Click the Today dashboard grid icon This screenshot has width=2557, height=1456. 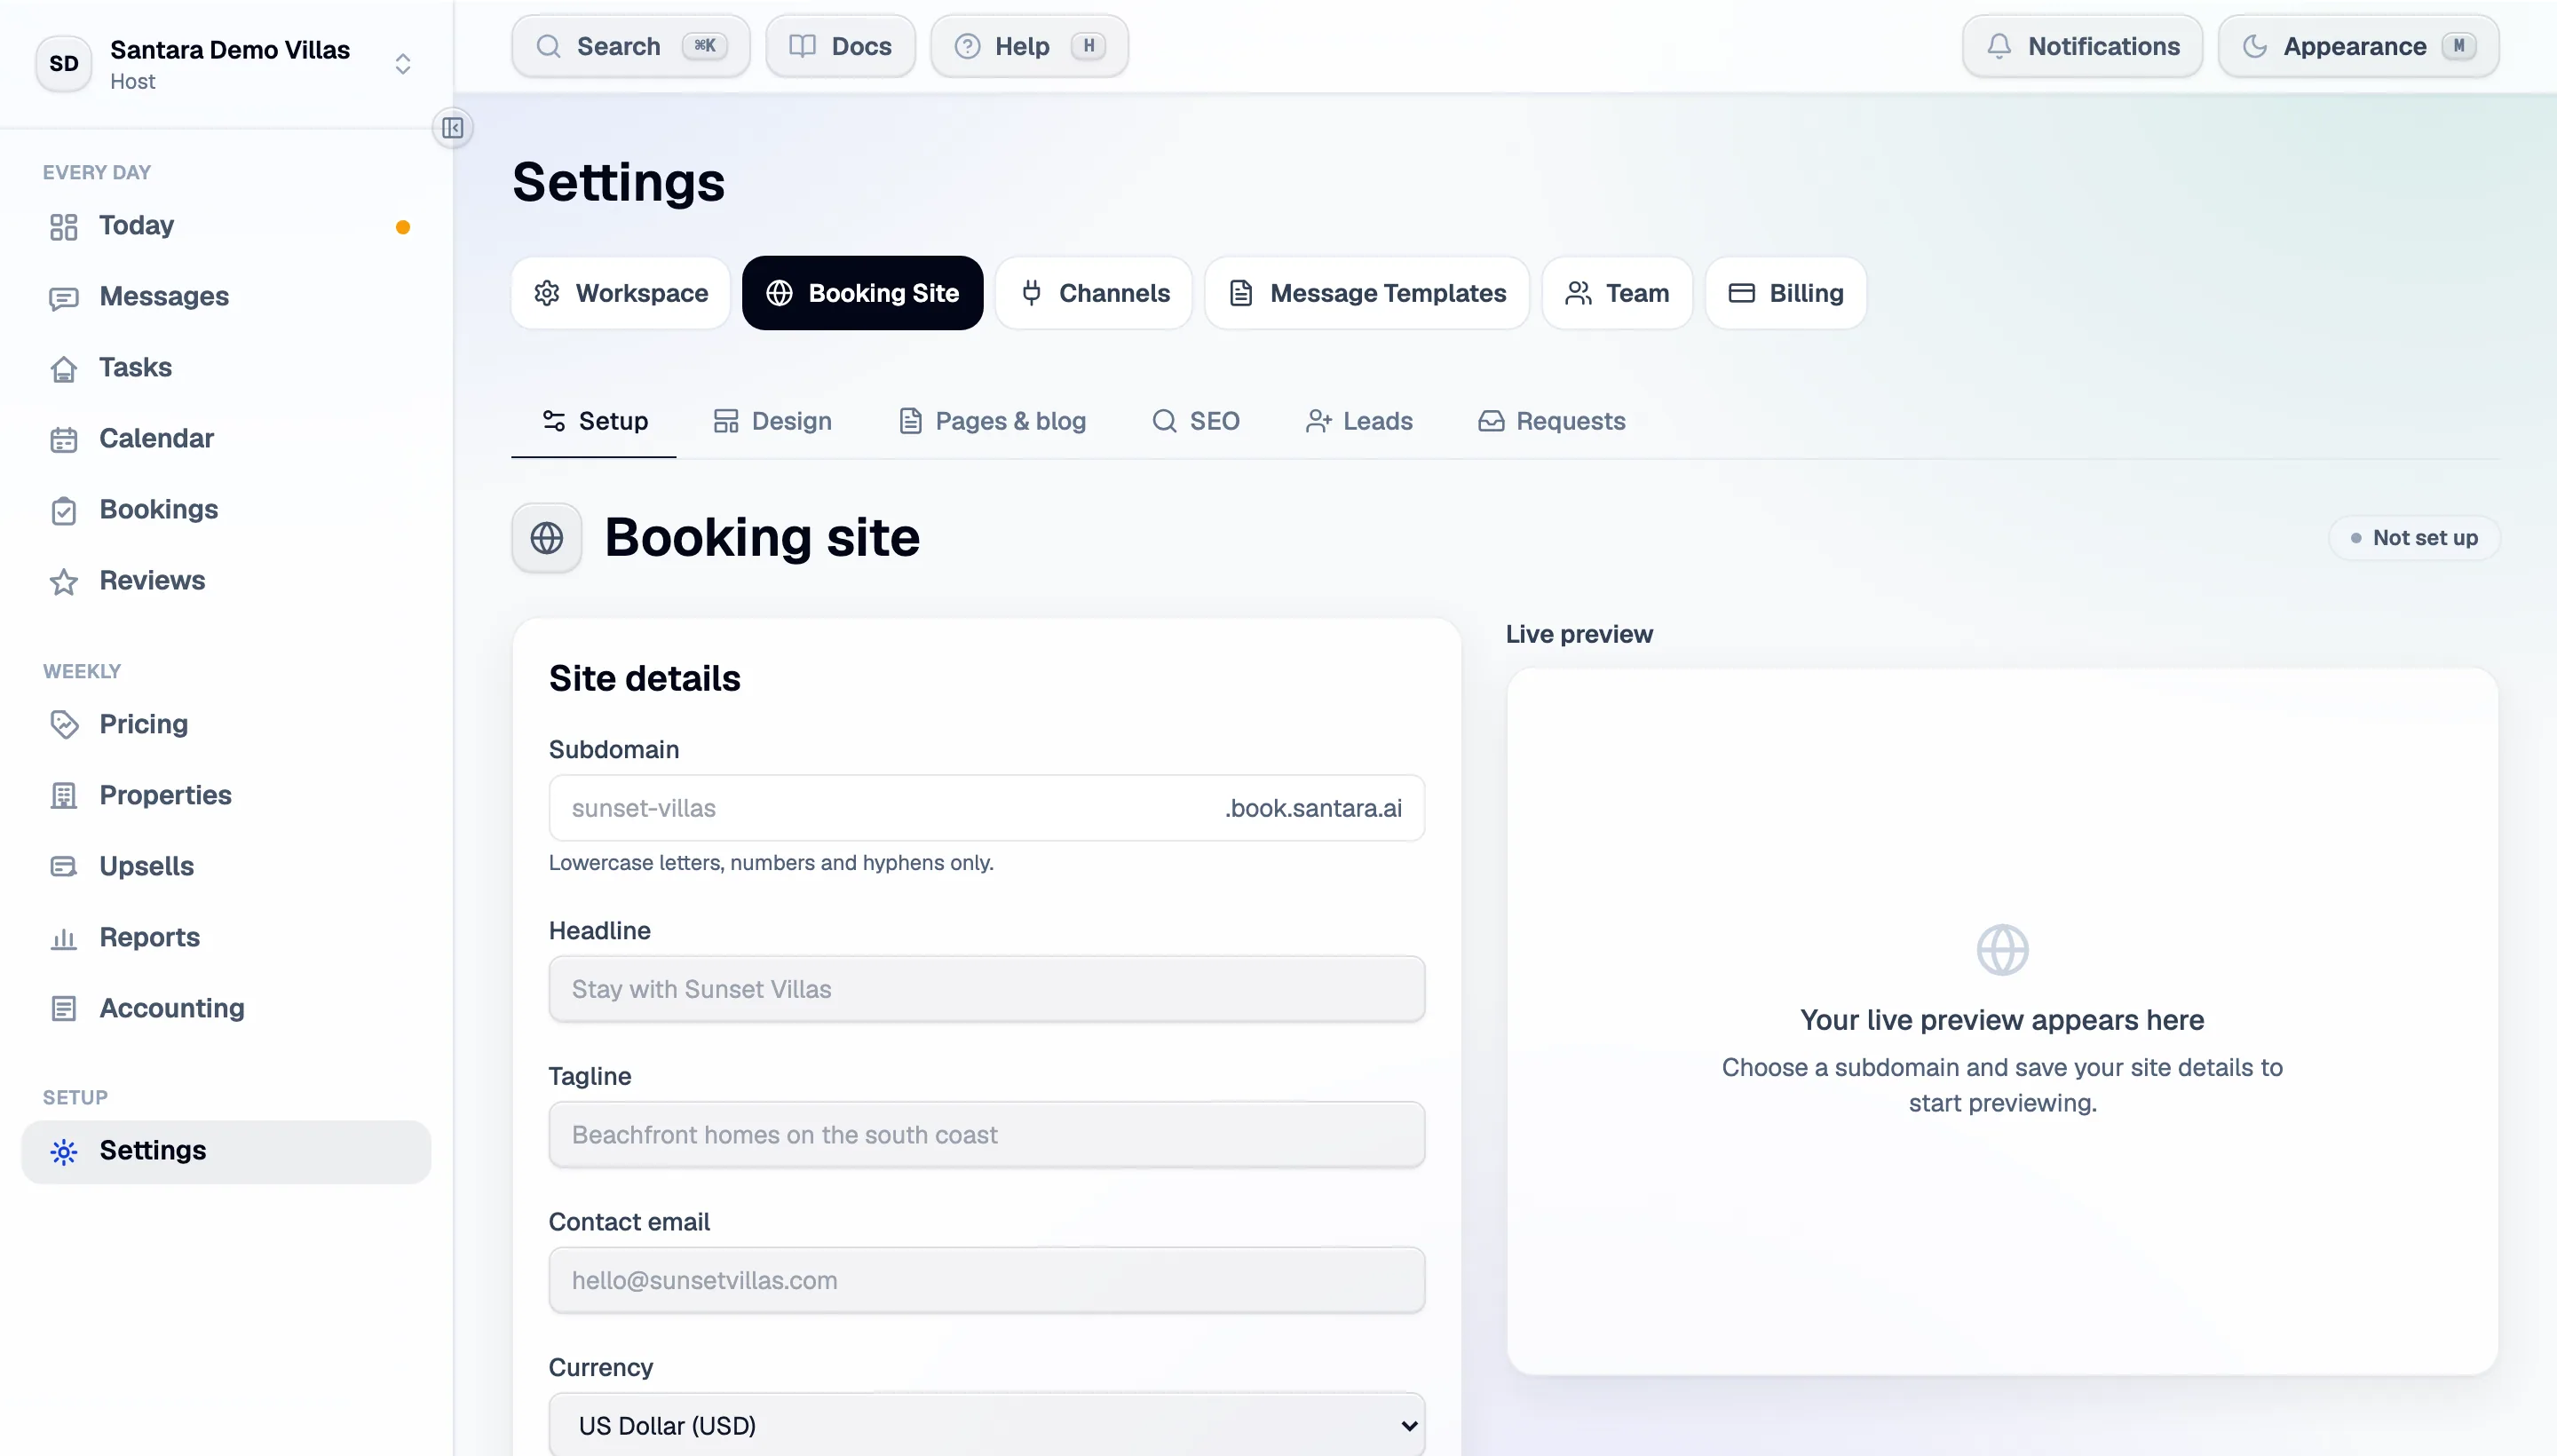63,227
